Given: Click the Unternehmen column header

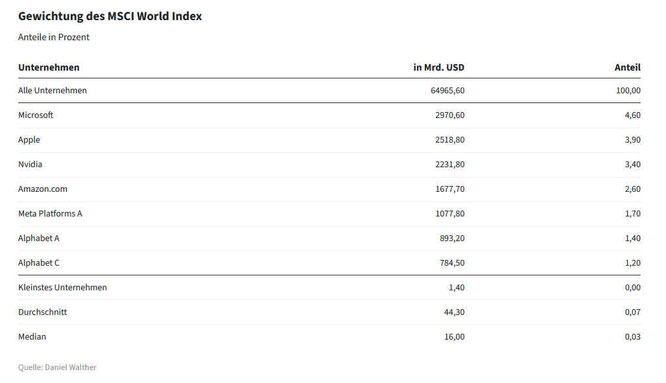Looking at the screenshot, I should (48, 67).
